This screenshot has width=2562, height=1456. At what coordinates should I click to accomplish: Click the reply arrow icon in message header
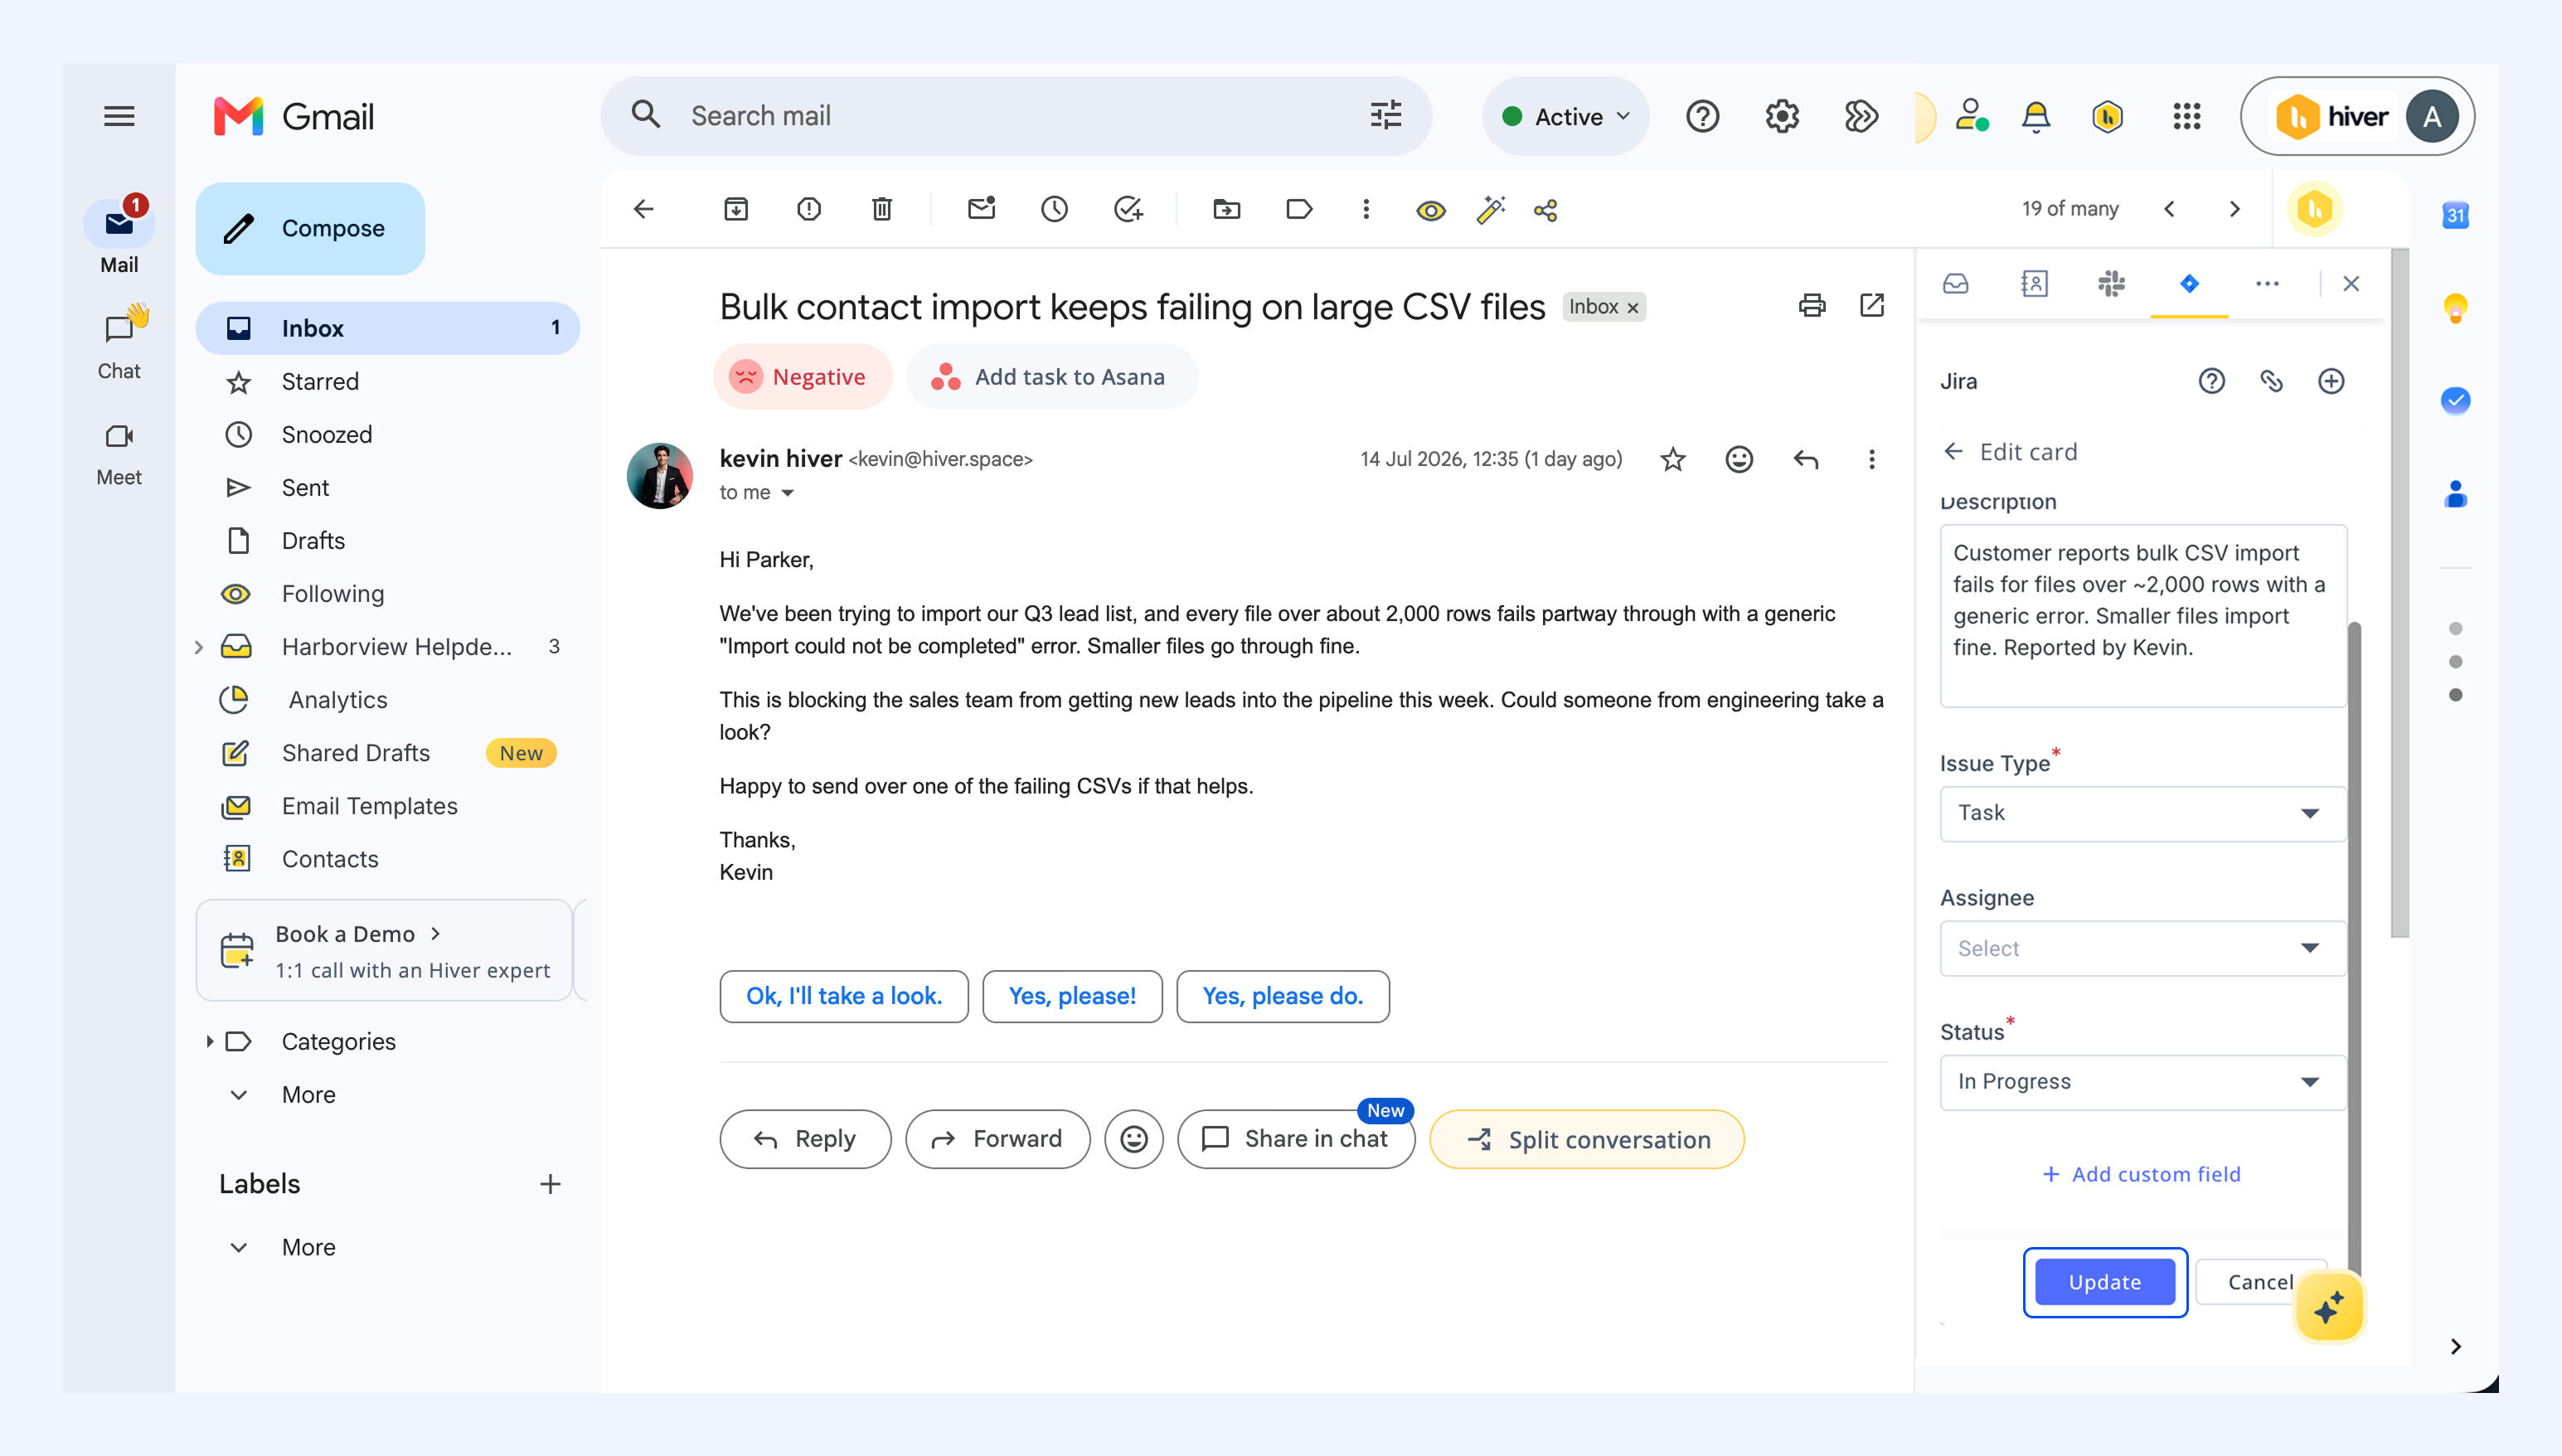click(x=1806, y=459)
